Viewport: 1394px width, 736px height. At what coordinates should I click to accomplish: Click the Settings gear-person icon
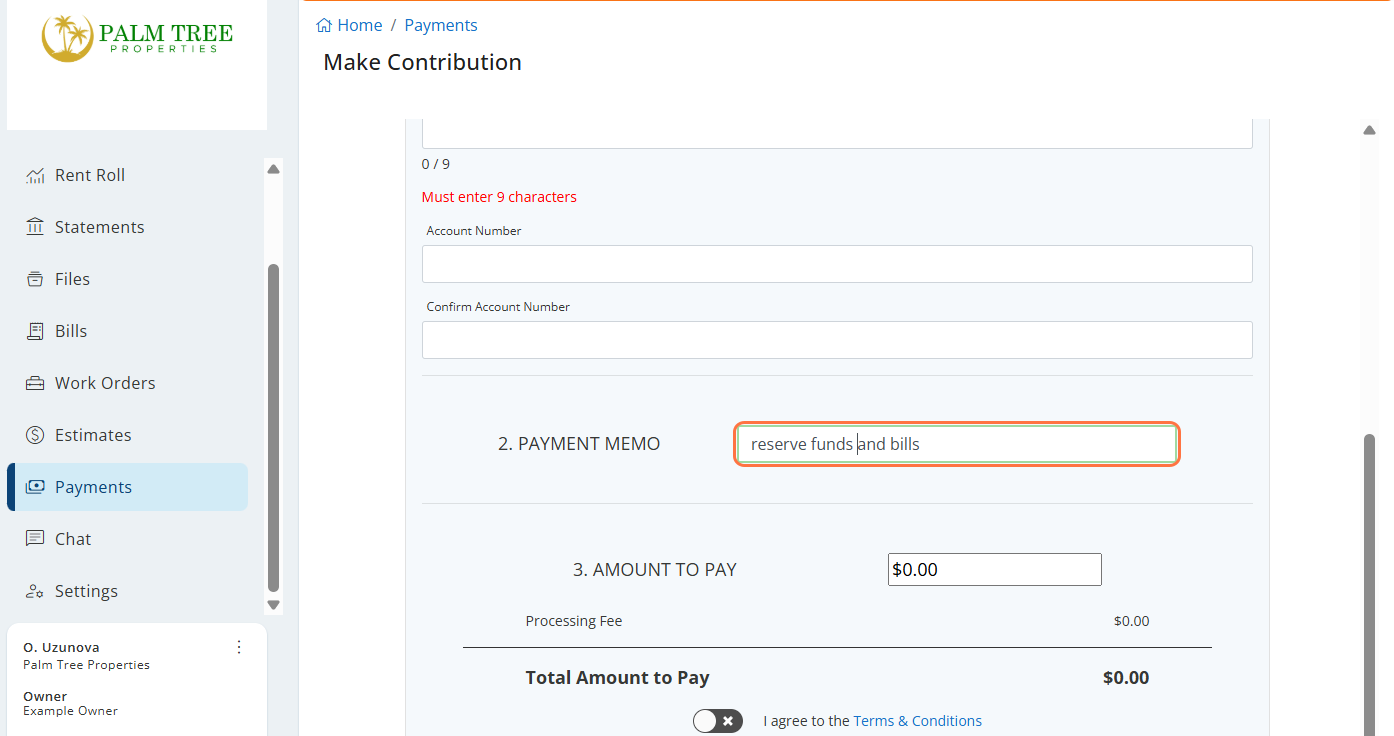35,591
